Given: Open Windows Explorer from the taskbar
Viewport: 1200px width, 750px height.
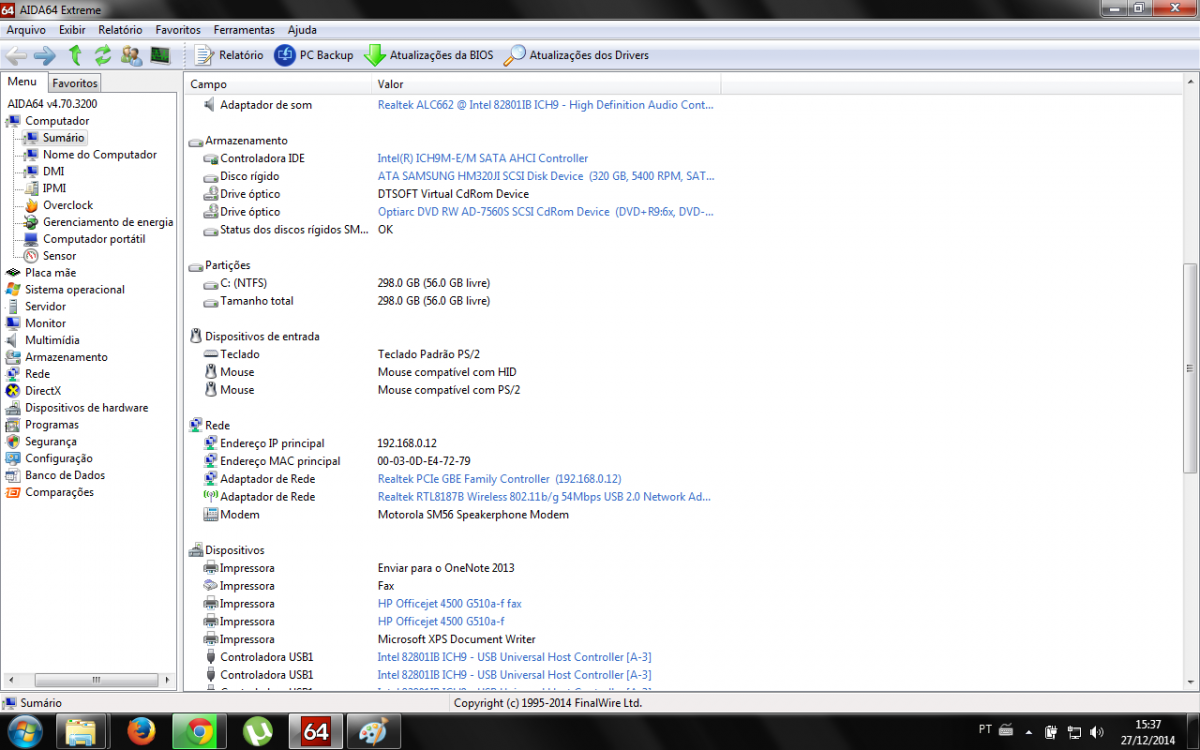Looking at the screenshot, I should [x=81, y=732].
